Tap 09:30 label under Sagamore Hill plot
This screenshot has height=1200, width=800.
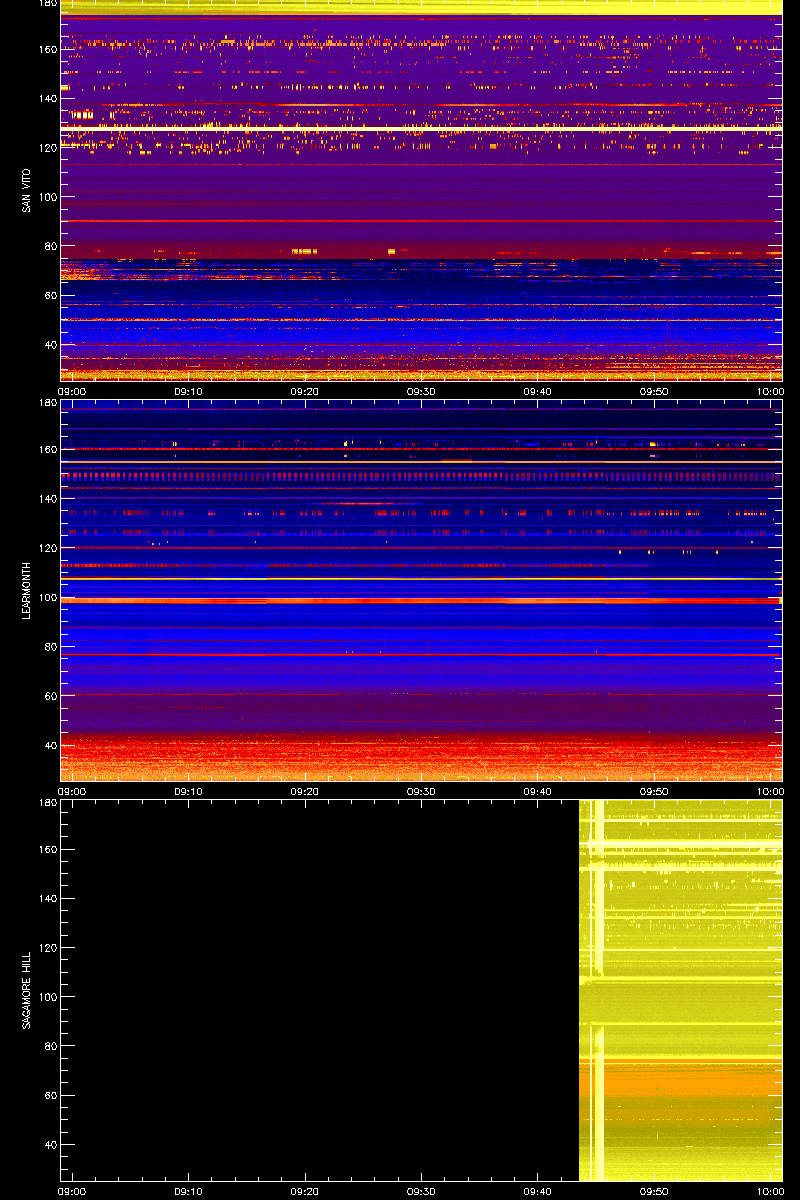pos(421,1192)
